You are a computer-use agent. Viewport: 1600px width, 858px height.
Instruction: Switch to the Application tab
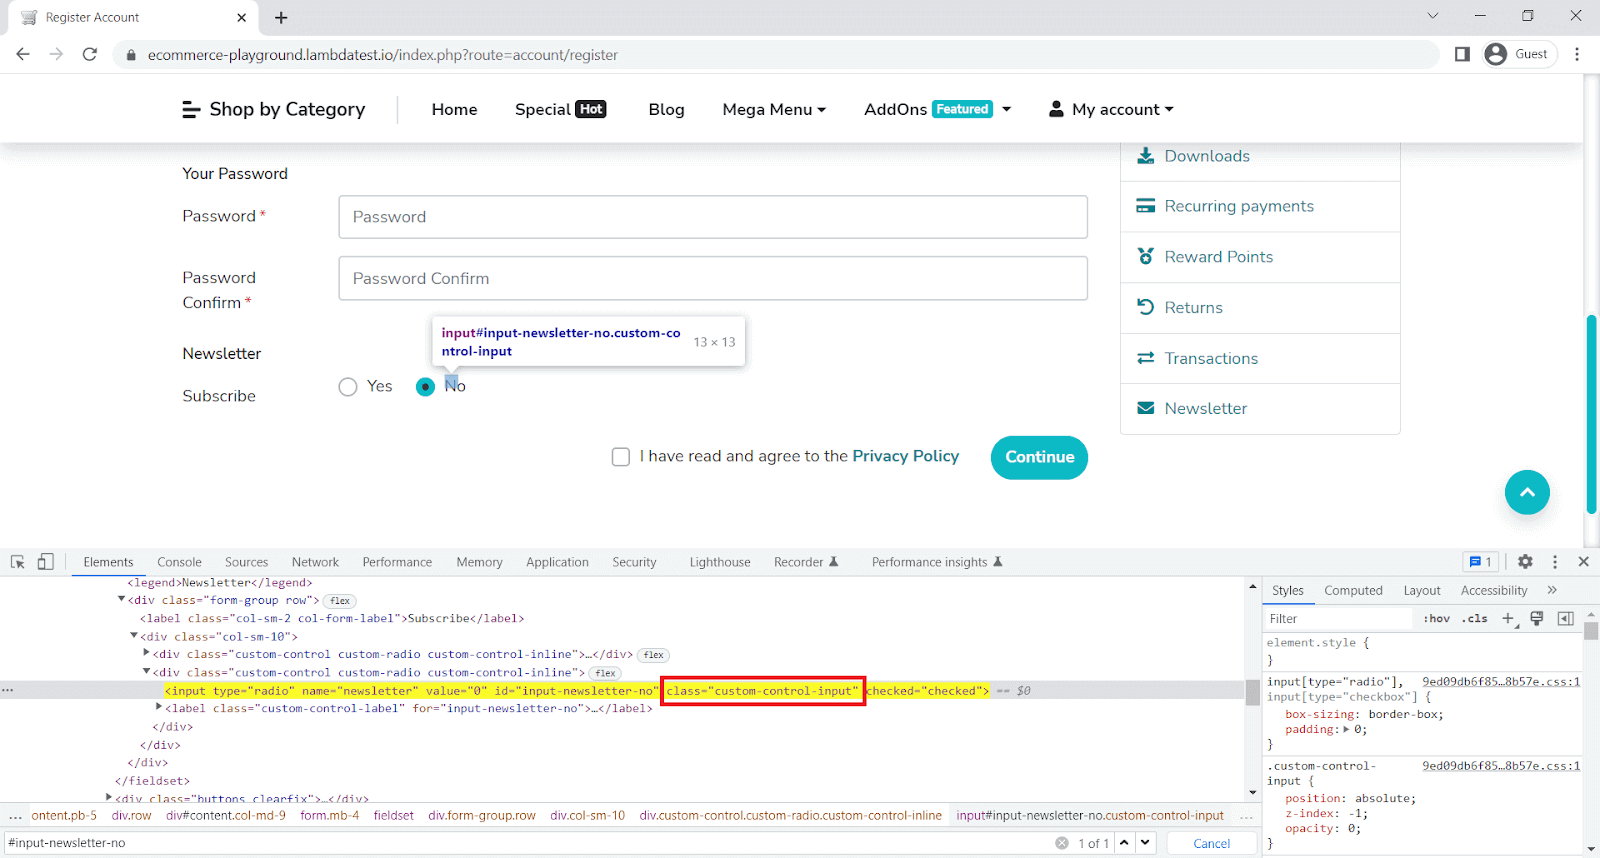(557, 562)
